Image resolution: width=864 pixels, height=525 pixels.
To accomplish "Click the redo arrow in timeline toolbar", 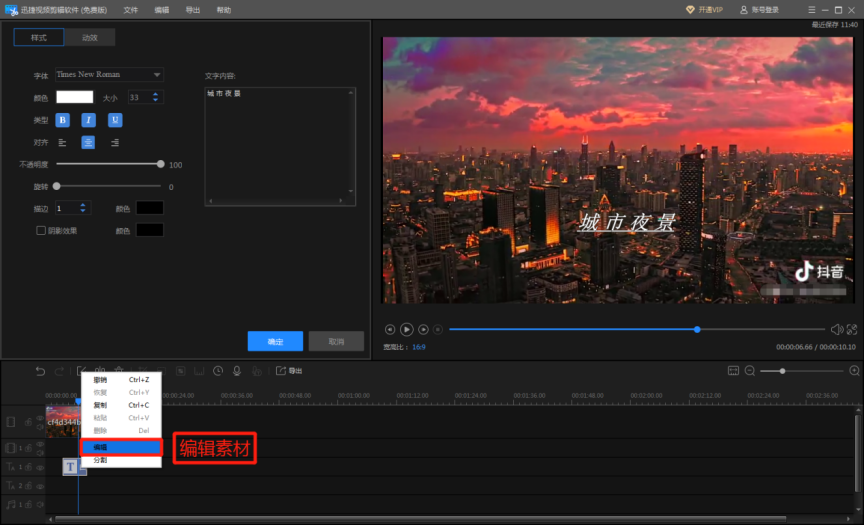I will (59, 371).
